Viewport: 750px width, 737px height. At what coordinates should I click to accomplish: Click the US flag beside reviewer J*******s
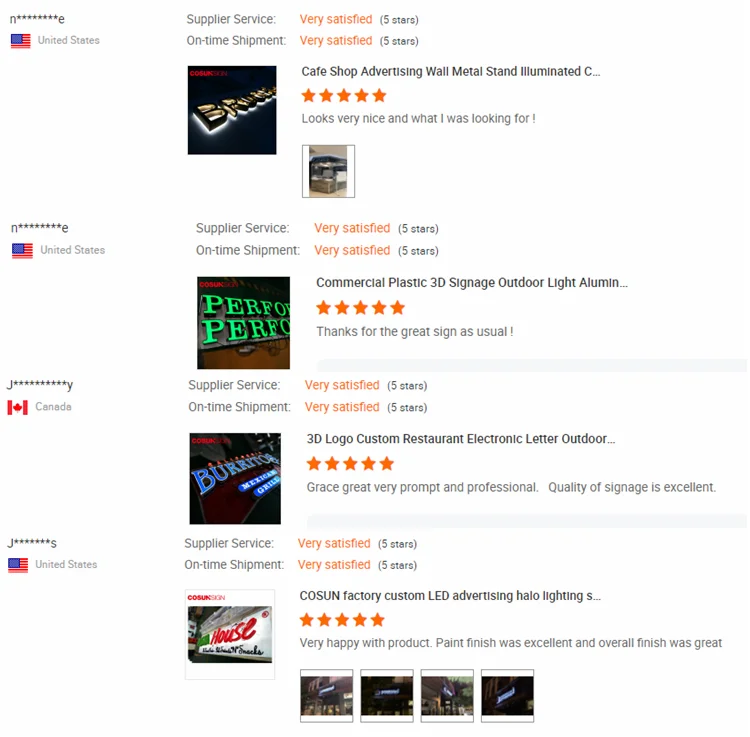coord(18,565)
